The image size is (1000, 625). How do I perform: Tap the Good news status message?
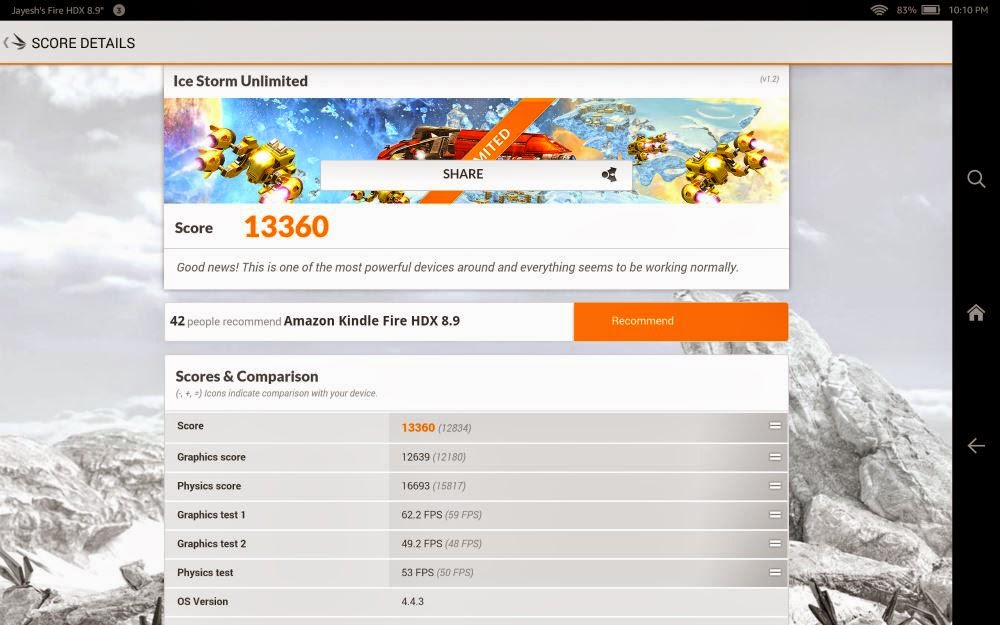[x=457, y=267]
